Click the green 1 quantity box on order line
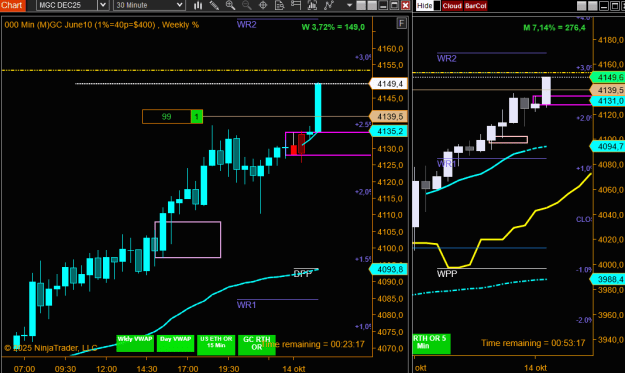 click(x=197, y=116)
